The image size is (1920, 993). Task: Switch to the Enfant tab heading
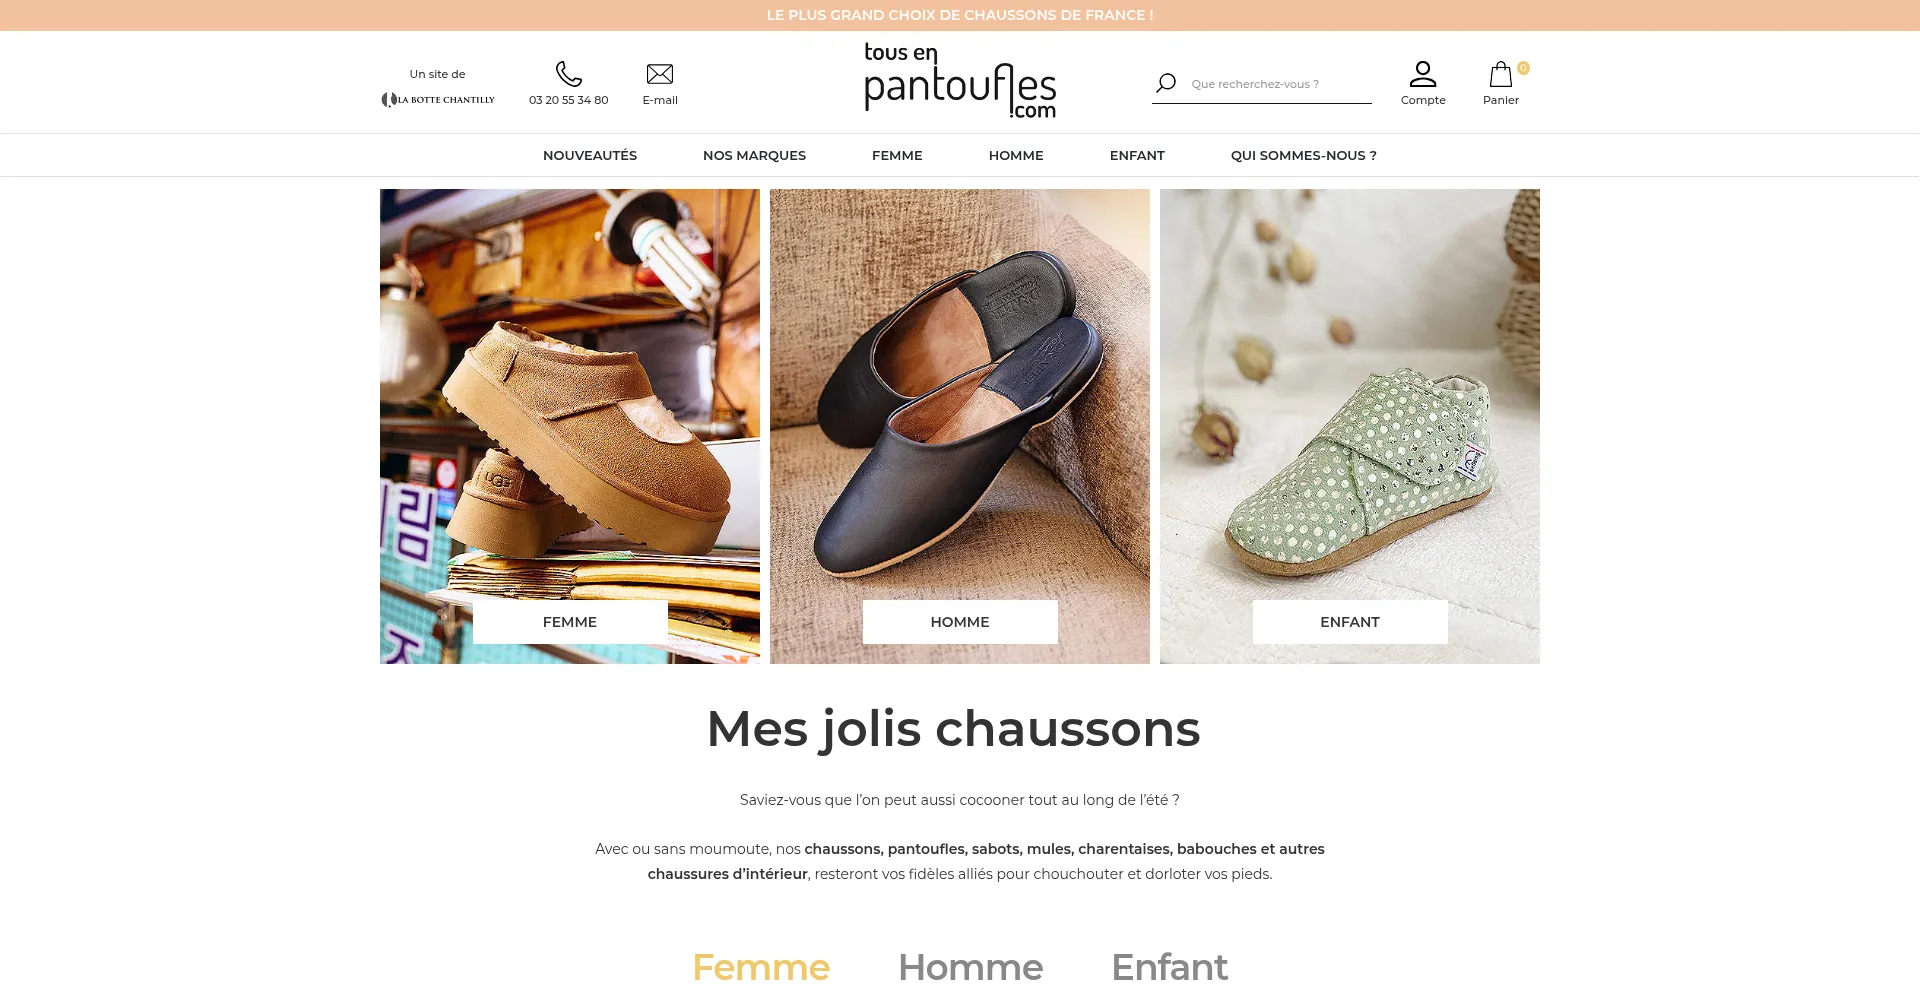(x=1169, y=967)
